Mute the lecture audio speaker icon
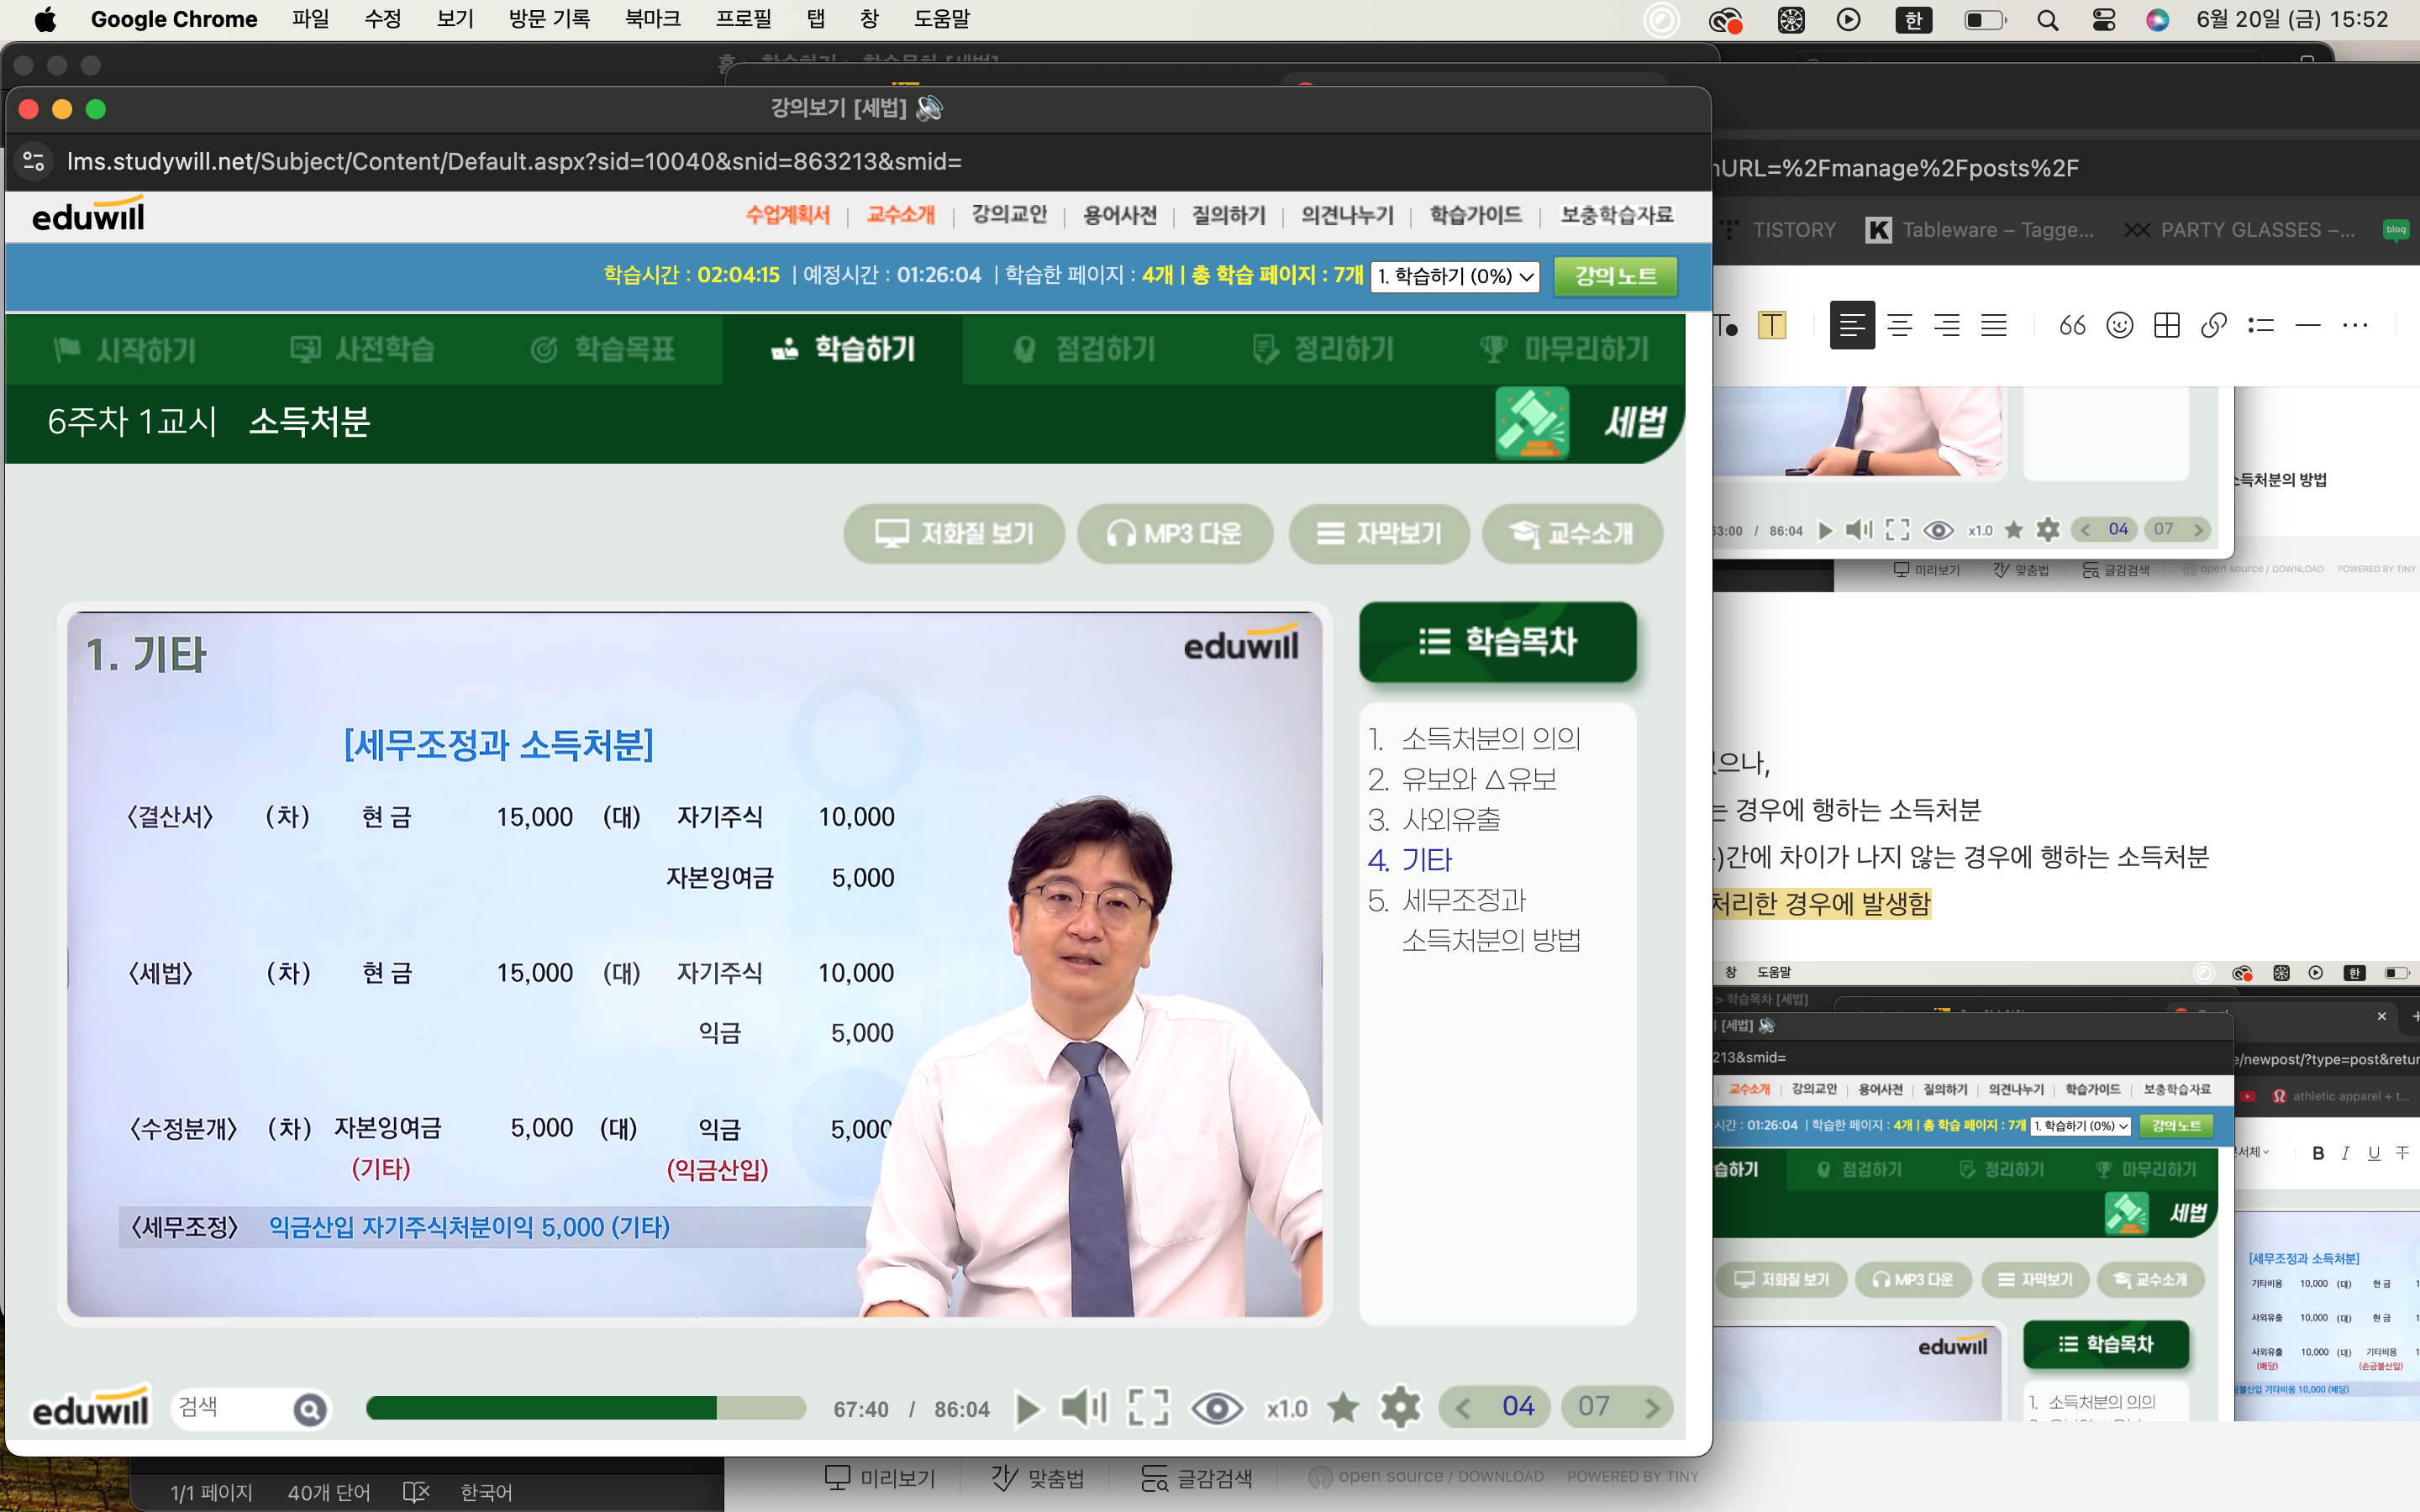Image resolution: width=2420 pixels, height=1512 pixels. (1083, 1408)
